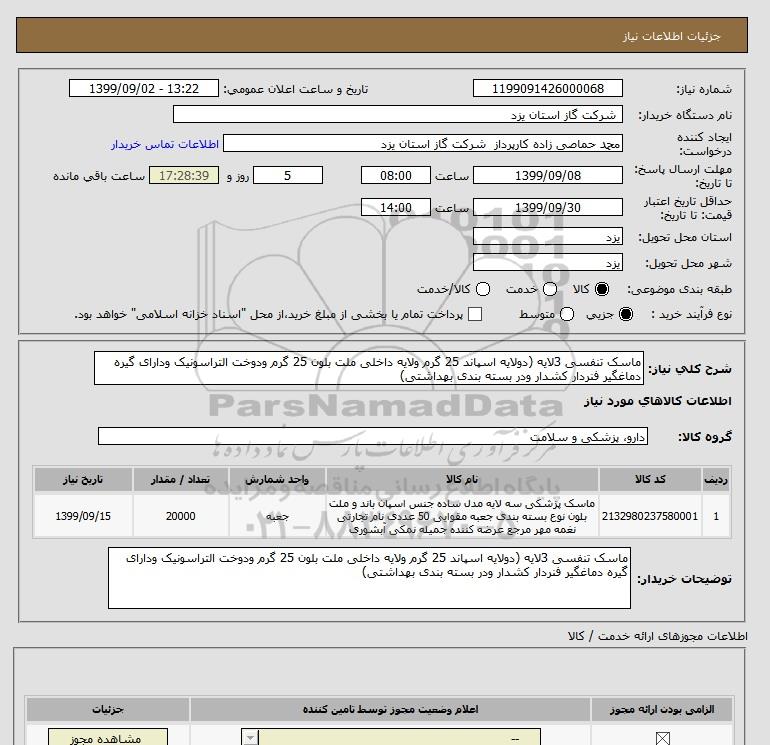This screenshot has width=770, height=745.
Task: Click the اطلاعات مجوزهای ارائه خدمت / کالا heading
Action: tap(658, 636)
